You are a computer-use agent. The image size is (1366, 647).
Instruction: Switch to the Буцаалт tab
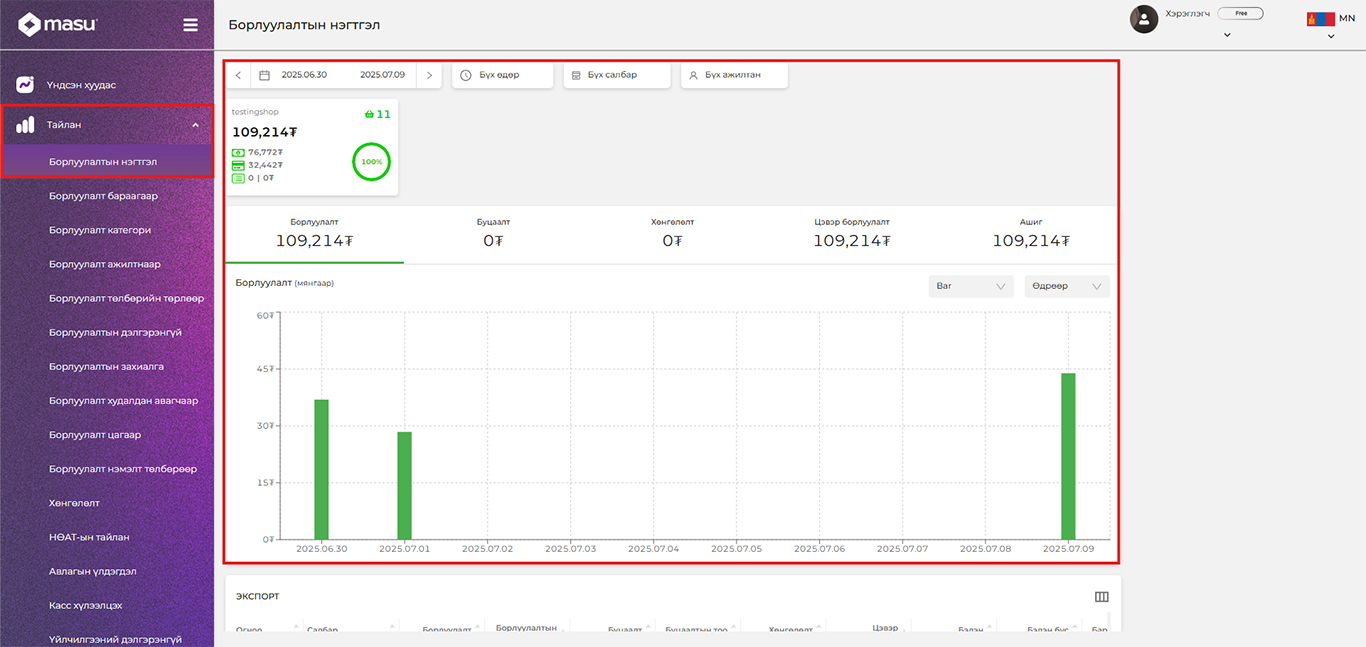[x=493, y=234]
